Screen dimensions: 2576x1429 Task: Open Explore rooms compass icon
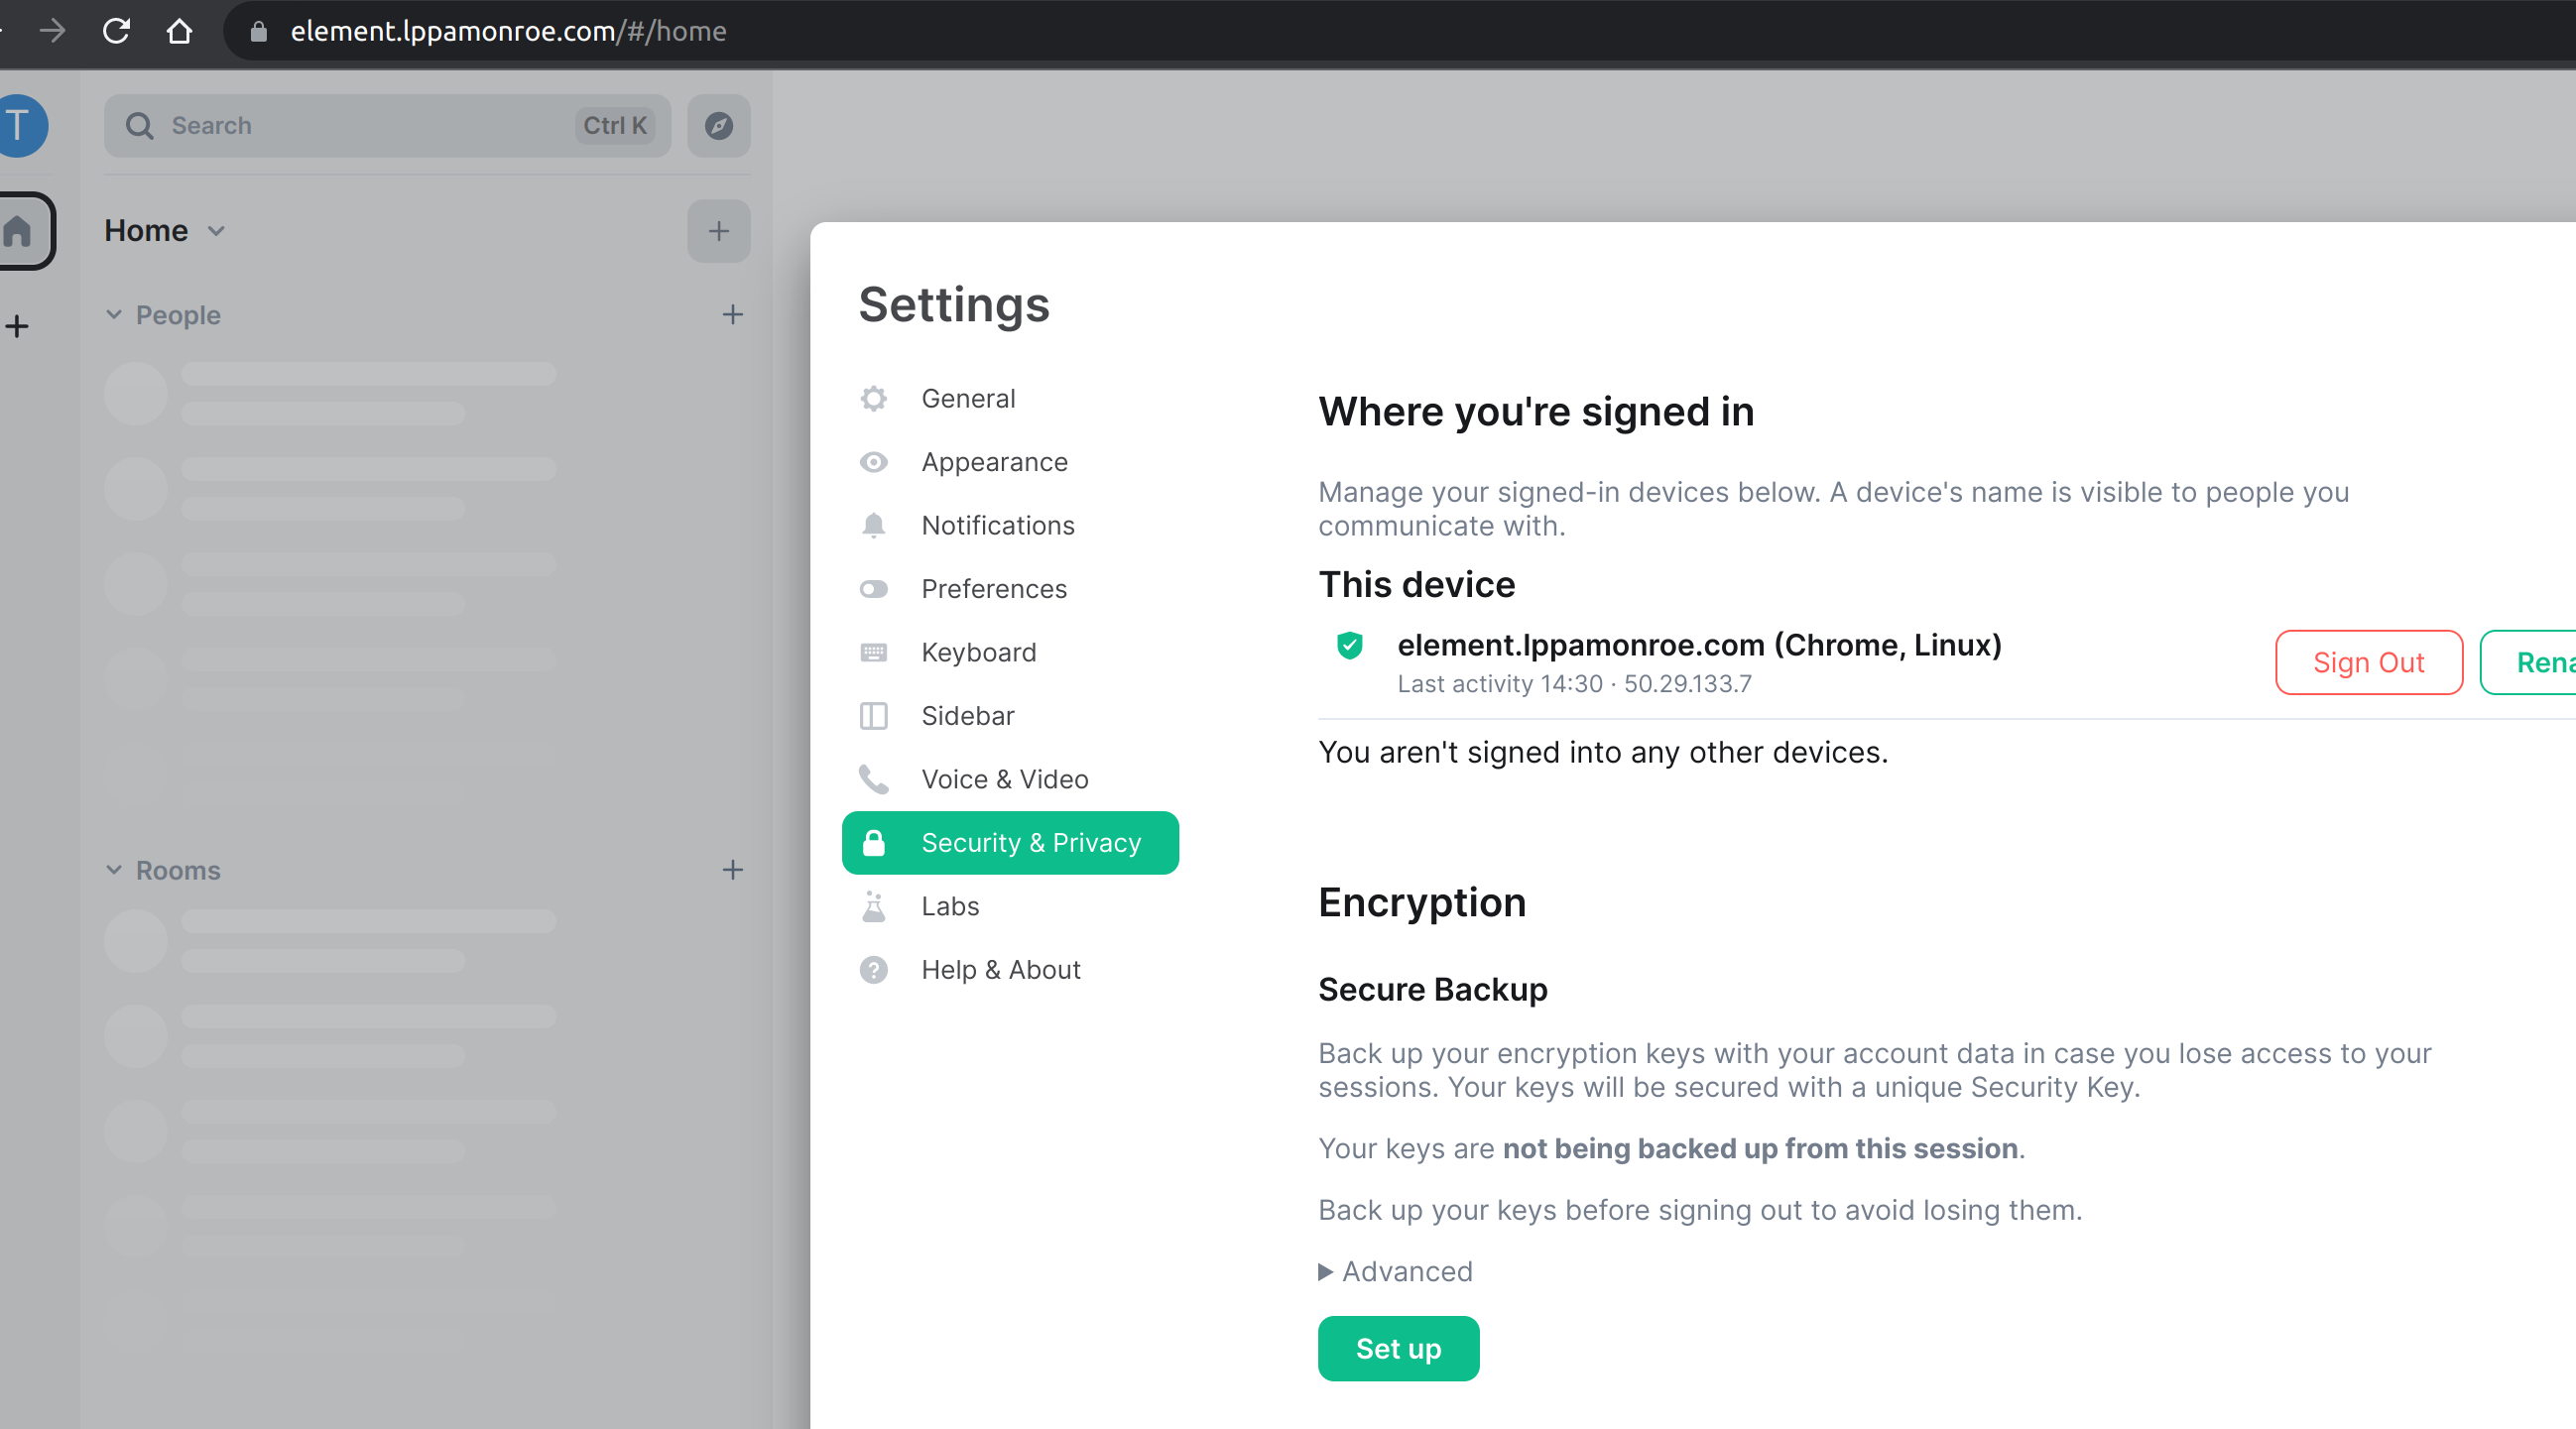click(x=718, y=126)
